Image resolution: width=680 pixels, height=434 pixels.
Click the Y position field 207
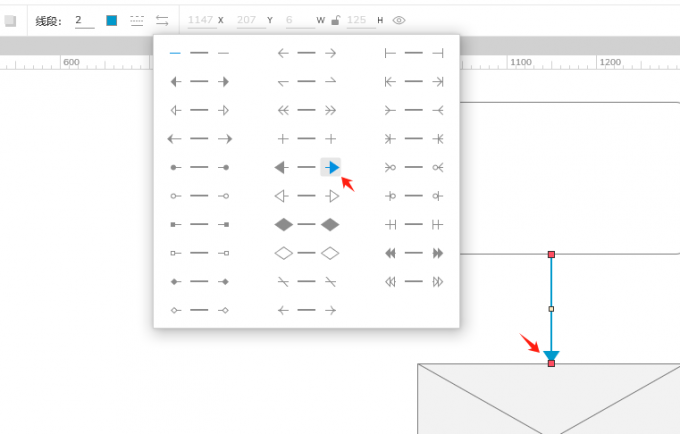[251, 20]
